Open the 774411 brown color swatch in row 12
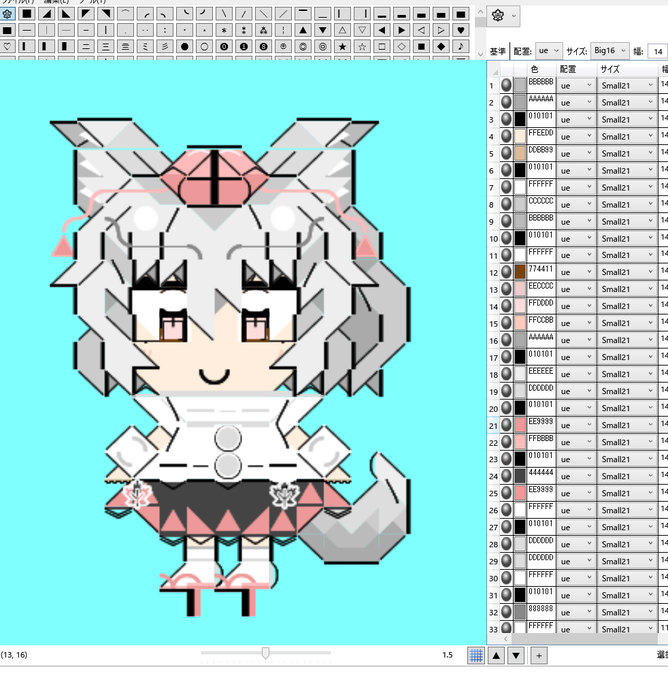Screen dimensions: 668x680 520,272
